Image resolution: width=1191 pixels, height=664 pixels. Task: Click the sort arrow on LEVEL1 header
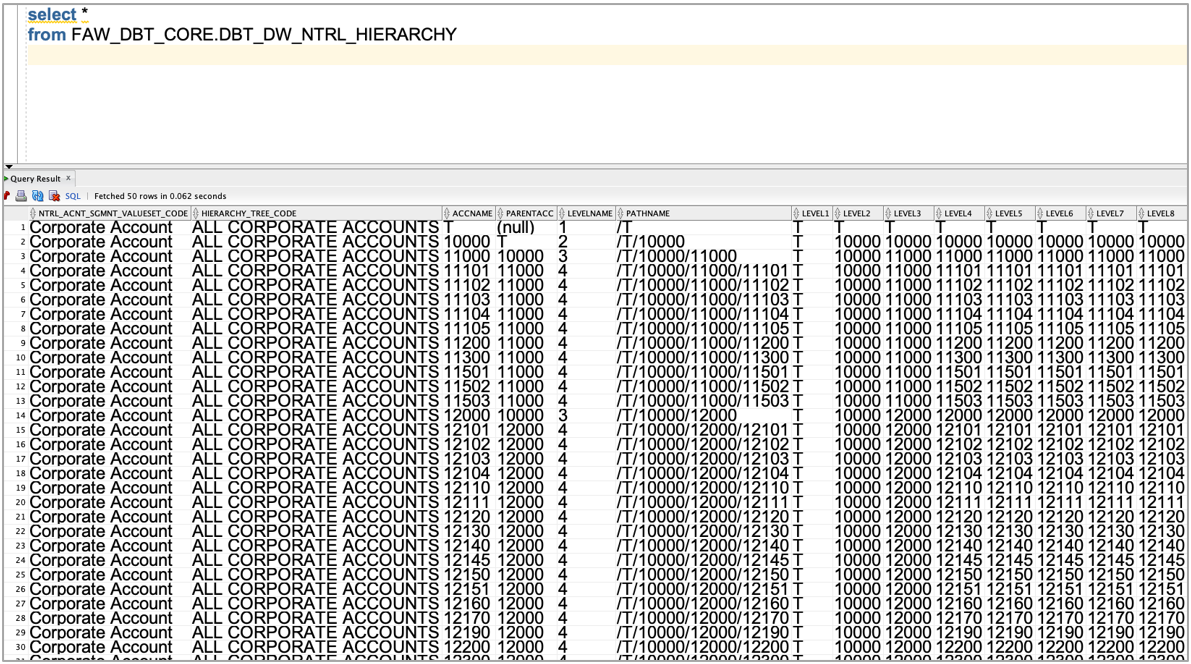pos(797,213)
